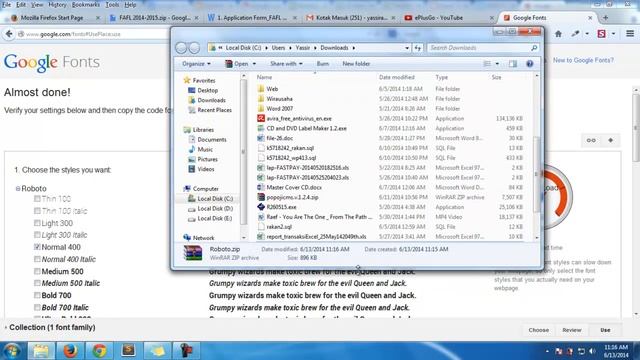Viewport: 640px width, 360px height.
Task: Click the Review button in Google Fonts
Action: coord(572,330)
